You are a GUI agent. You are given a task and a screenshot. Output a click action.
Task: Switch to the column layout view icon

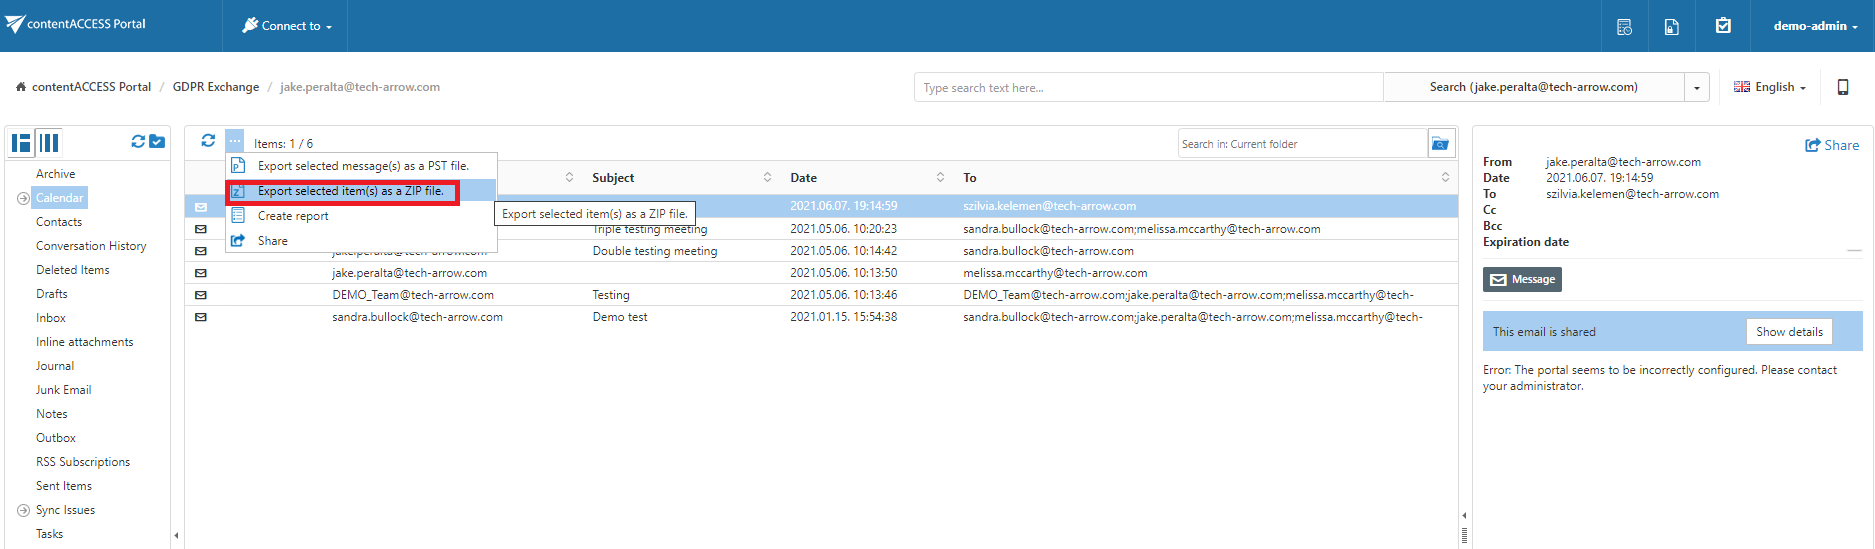49,143
